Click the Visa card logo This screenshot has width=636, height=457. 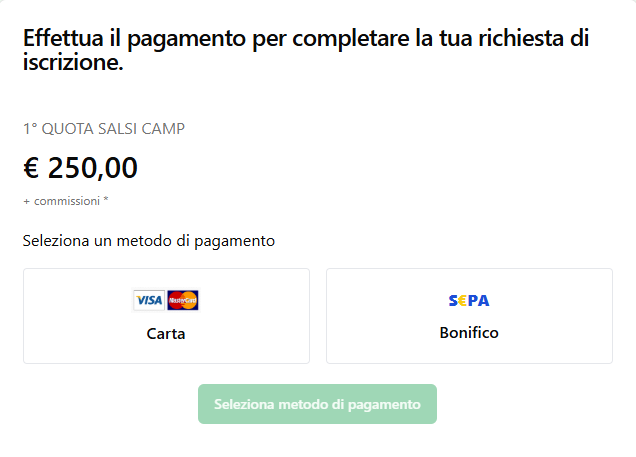[x=149, y=300]
